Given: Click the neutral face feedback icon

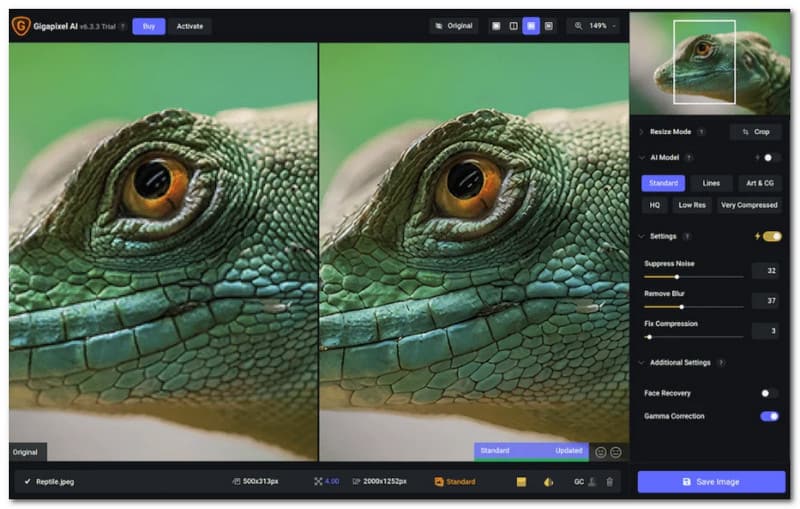Looking at the screenshot, I should coord(616,452).
